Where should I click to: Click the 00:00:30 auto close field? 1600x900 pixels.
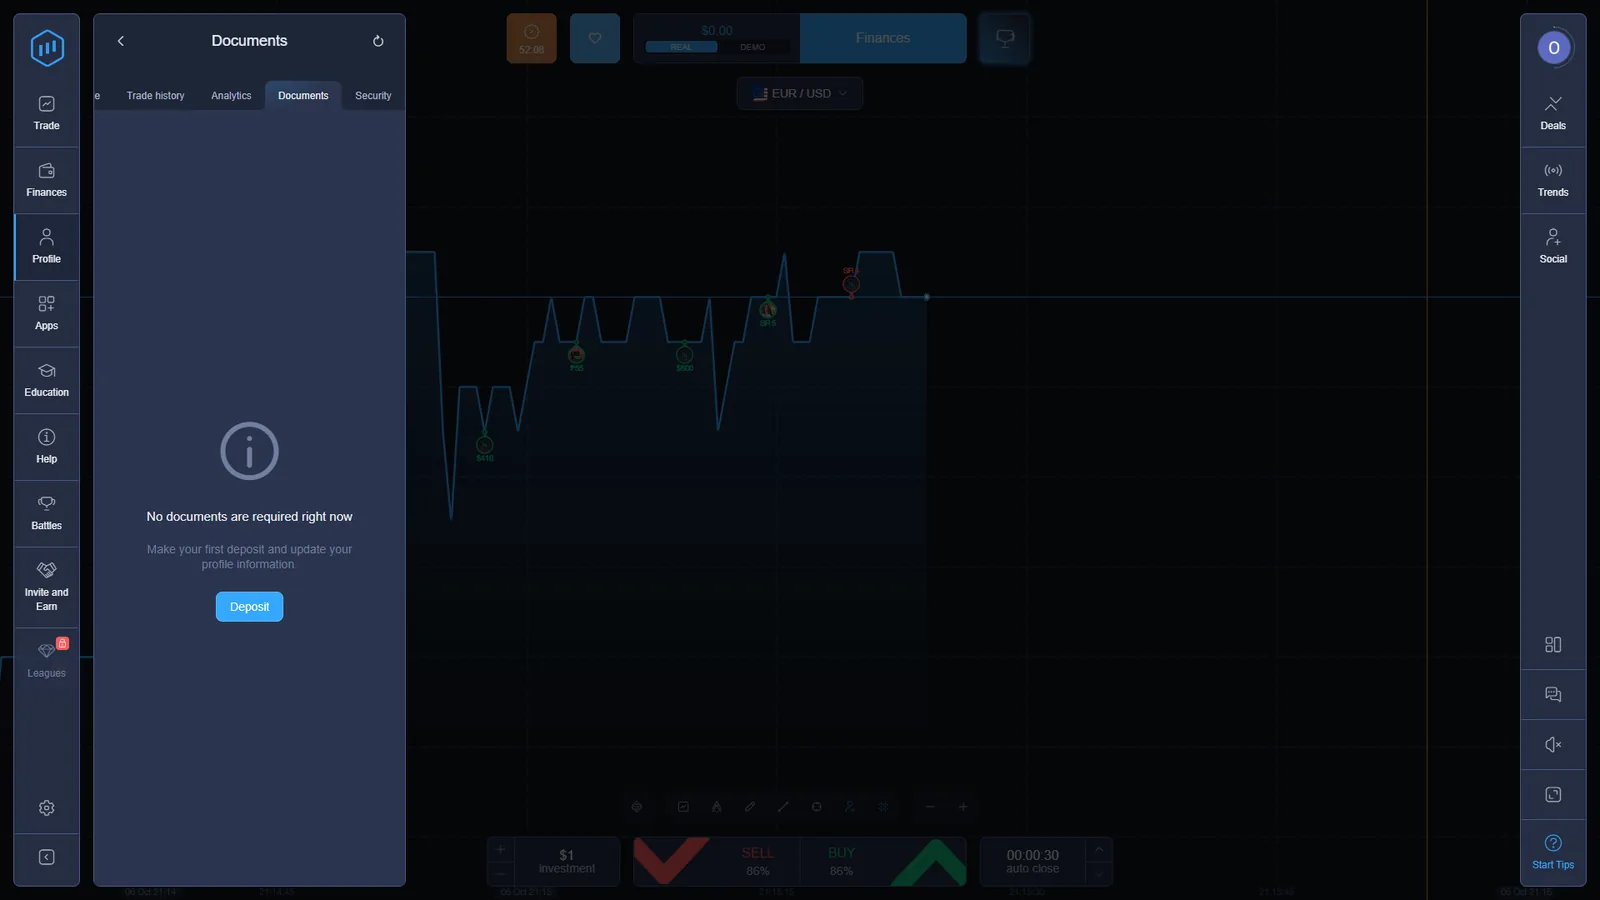1033,862
